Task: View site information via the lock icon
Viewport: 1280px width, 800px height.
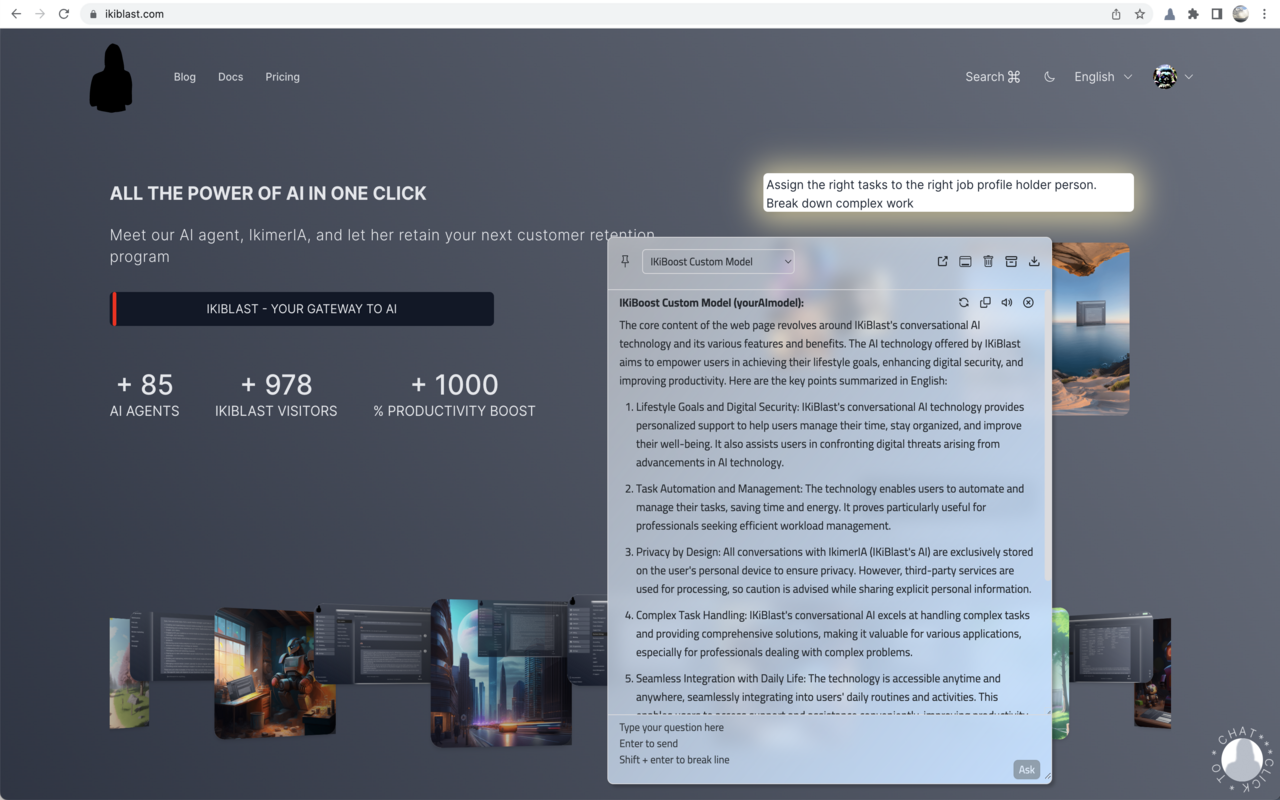Action: (92, 14)
